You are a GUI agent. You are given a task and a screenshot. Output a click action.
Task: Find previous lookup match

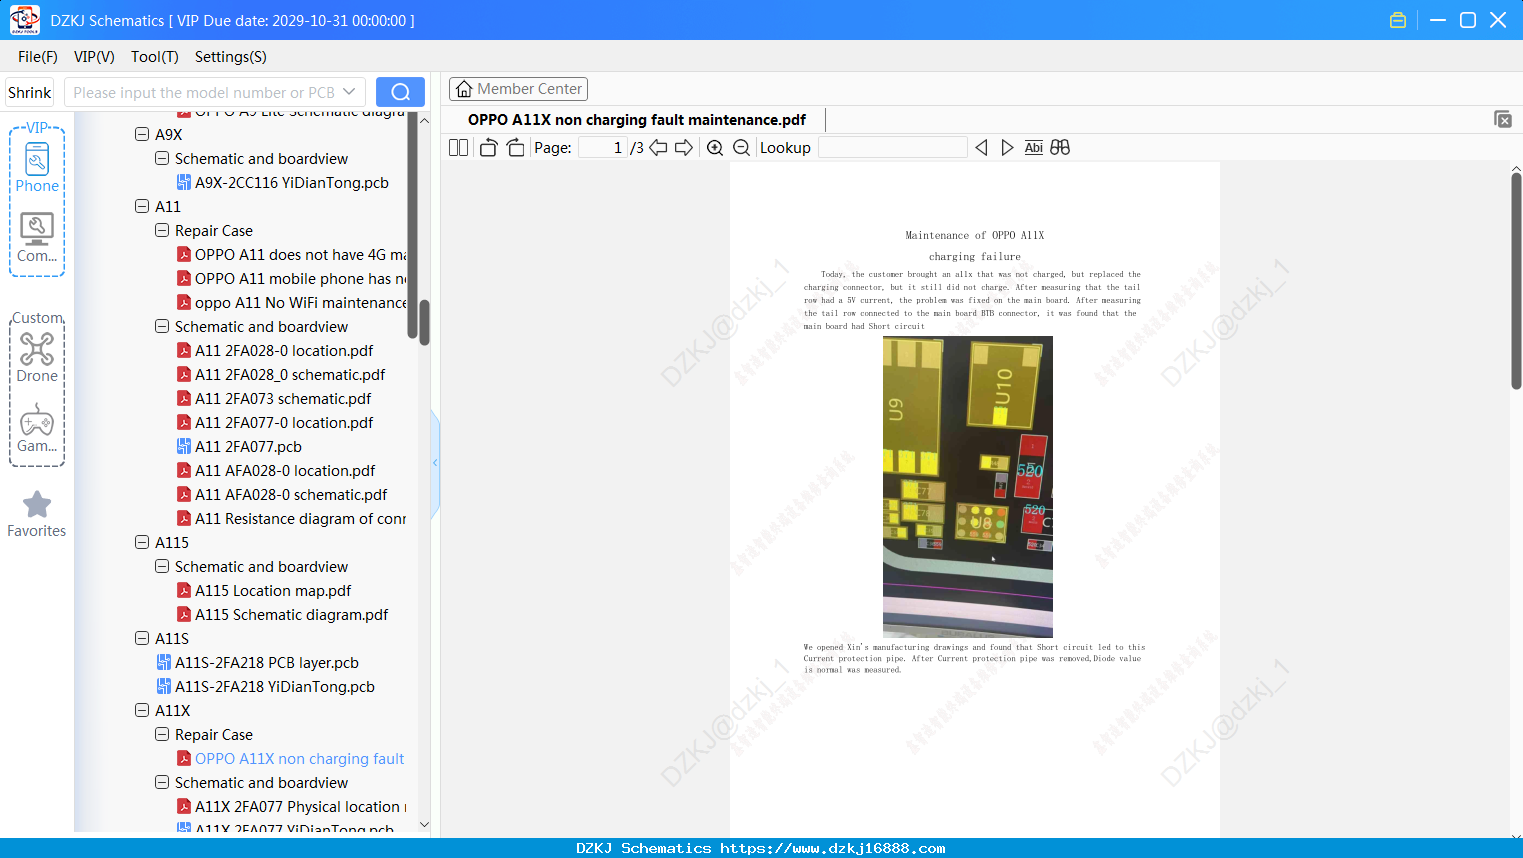pos(981,148)
